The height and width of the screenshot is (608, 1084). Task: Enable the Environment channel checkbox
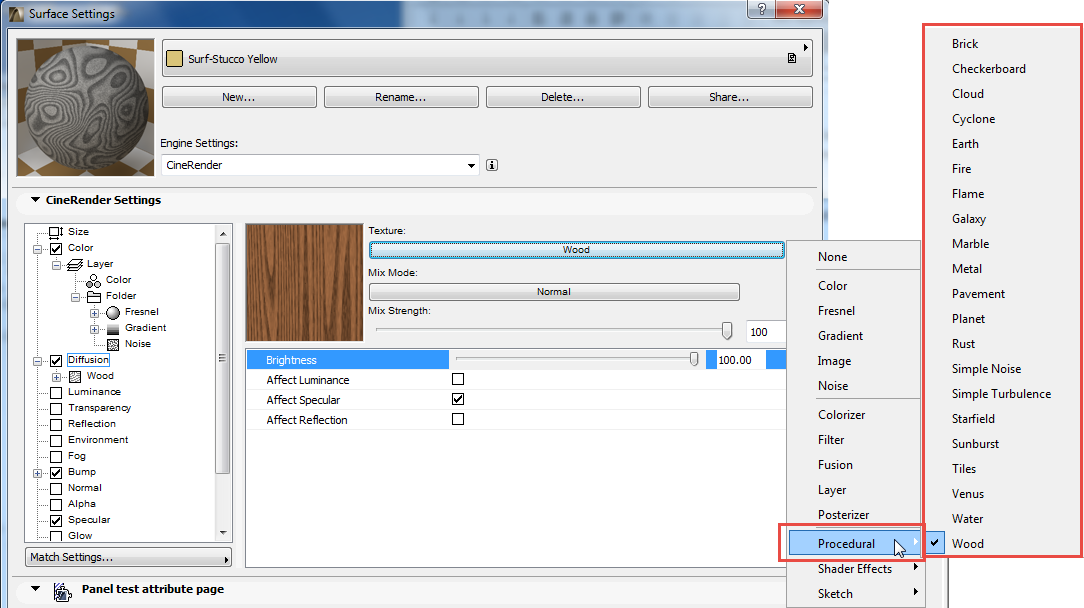click(x=56, y=440)
